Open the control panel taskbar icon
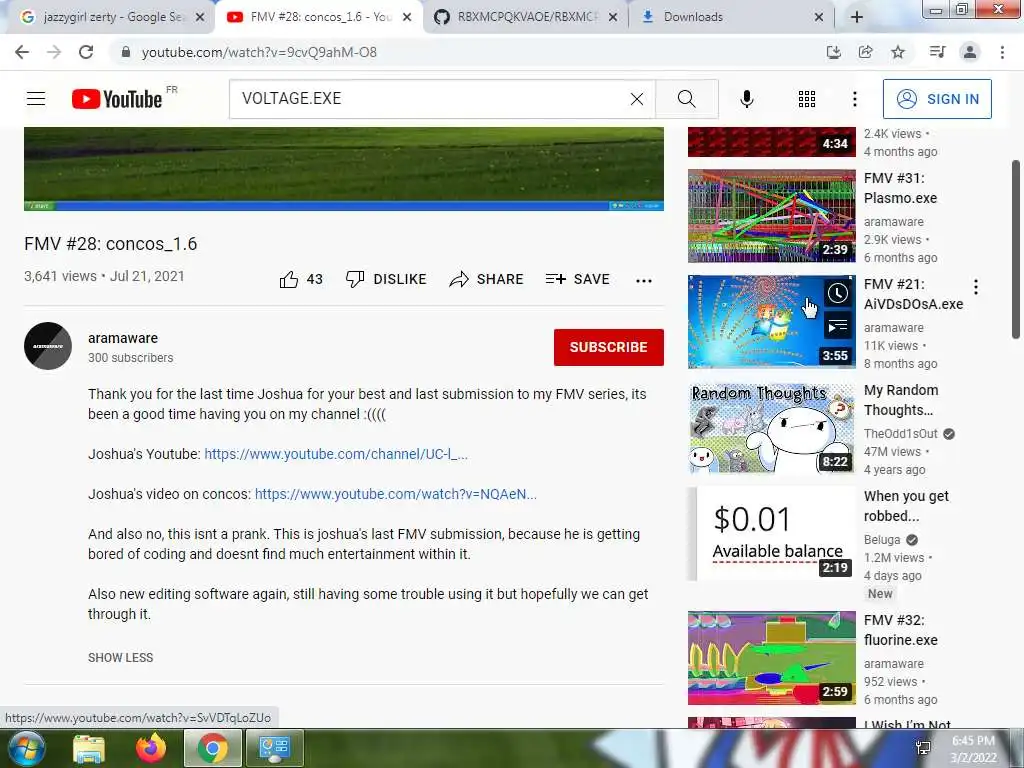 click(275, 748)
